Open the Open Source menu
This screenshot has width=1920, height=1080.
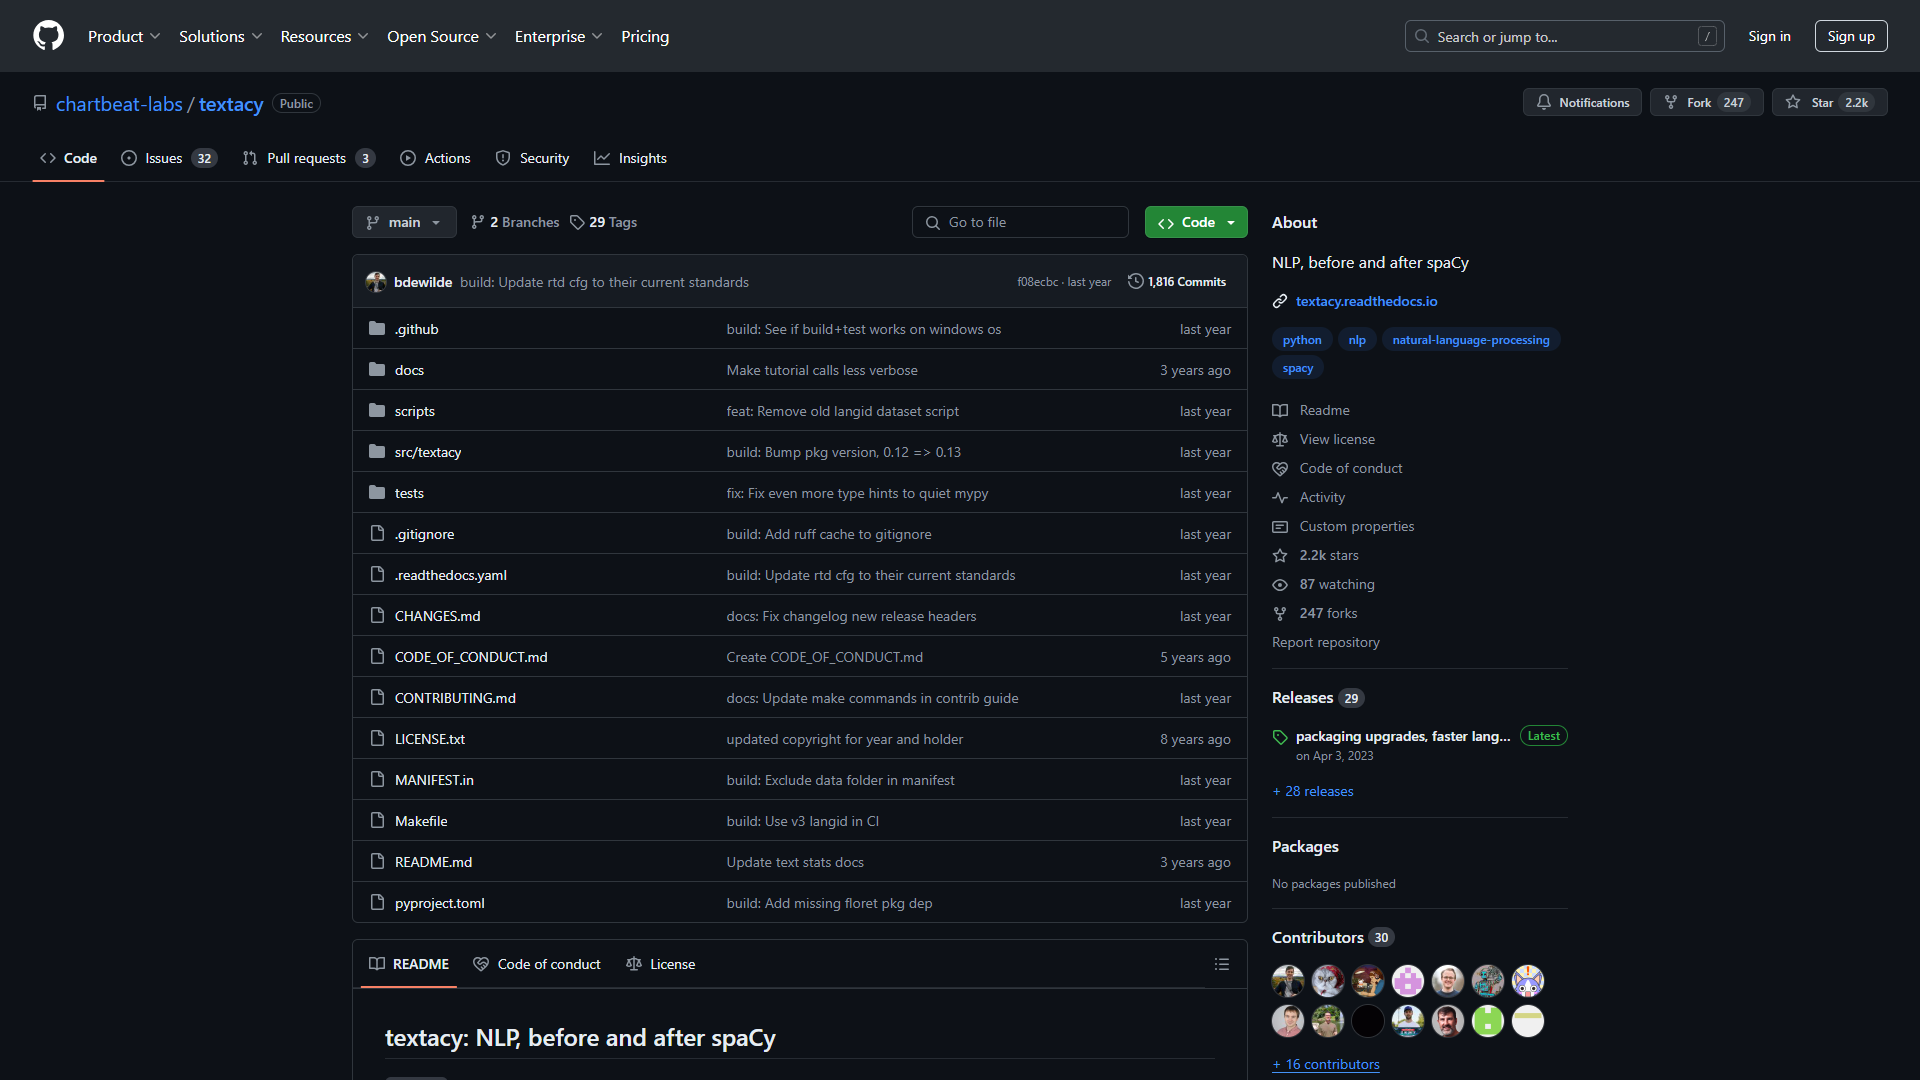(x=441, y=36)
